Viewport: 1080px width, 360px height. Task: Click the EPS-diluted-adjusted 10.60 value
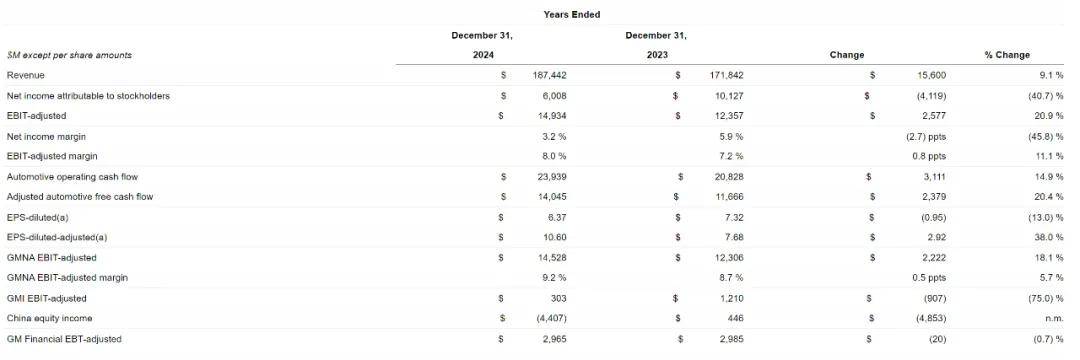tap(556, 237)
